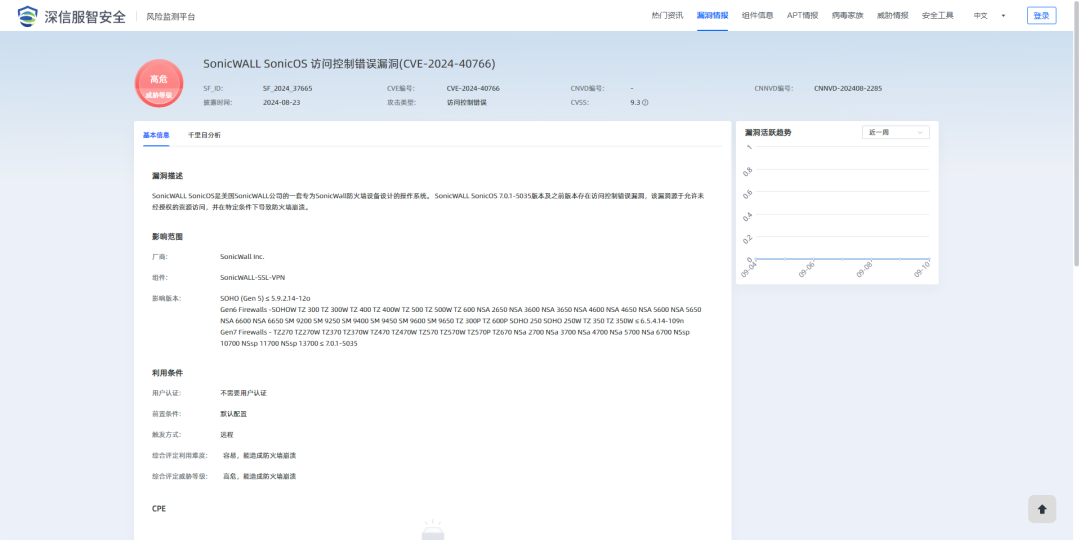Viewport: 1080px width, 540px height.
Task: Click the disclosure date 2024-08-23
Action: point(282,102)
